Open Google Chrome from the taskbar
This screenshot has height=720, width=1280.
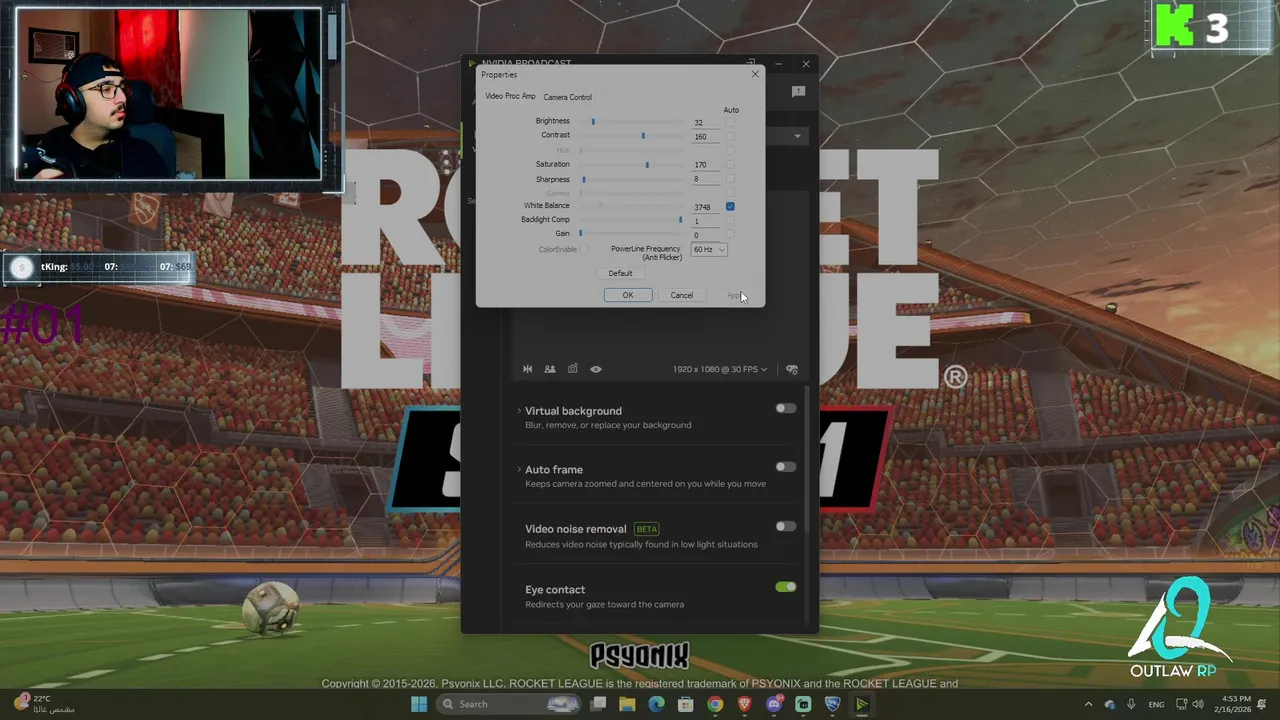[715, 704]
